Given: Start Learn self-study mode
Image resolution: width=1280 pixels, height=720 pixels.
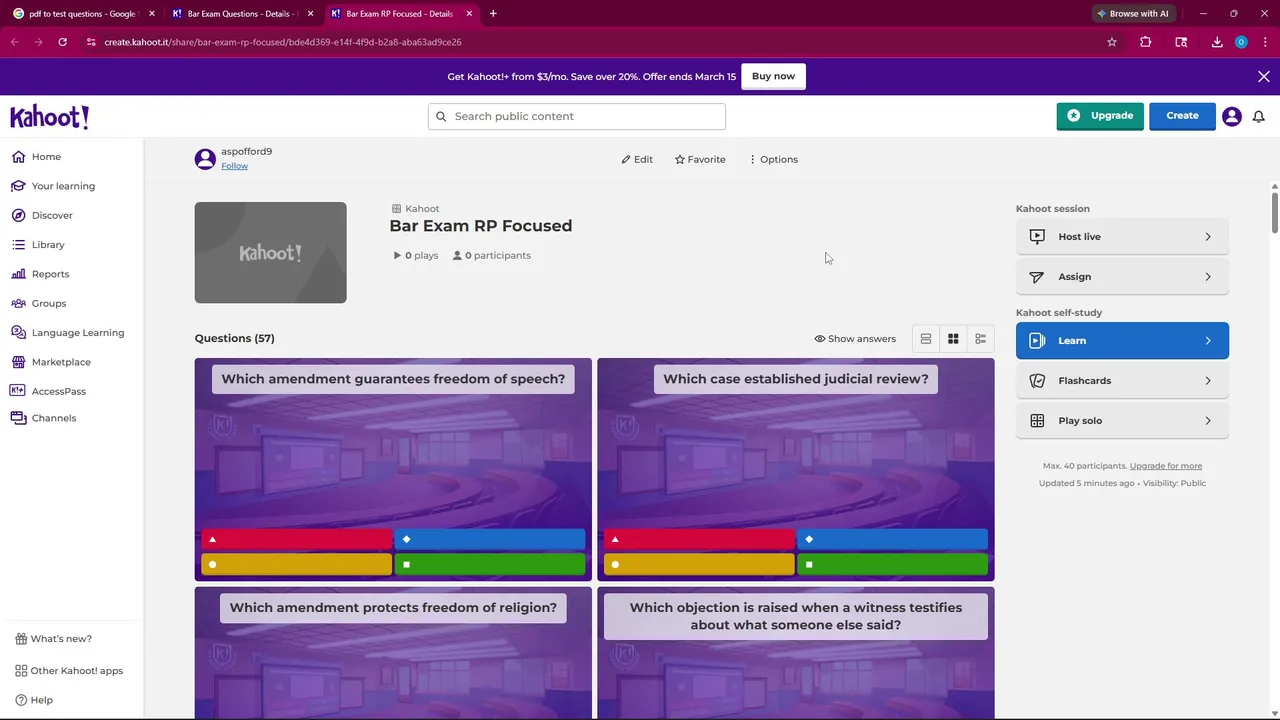Looking at the screenshot, I should pyautogui.click(x=1122, y=341).
